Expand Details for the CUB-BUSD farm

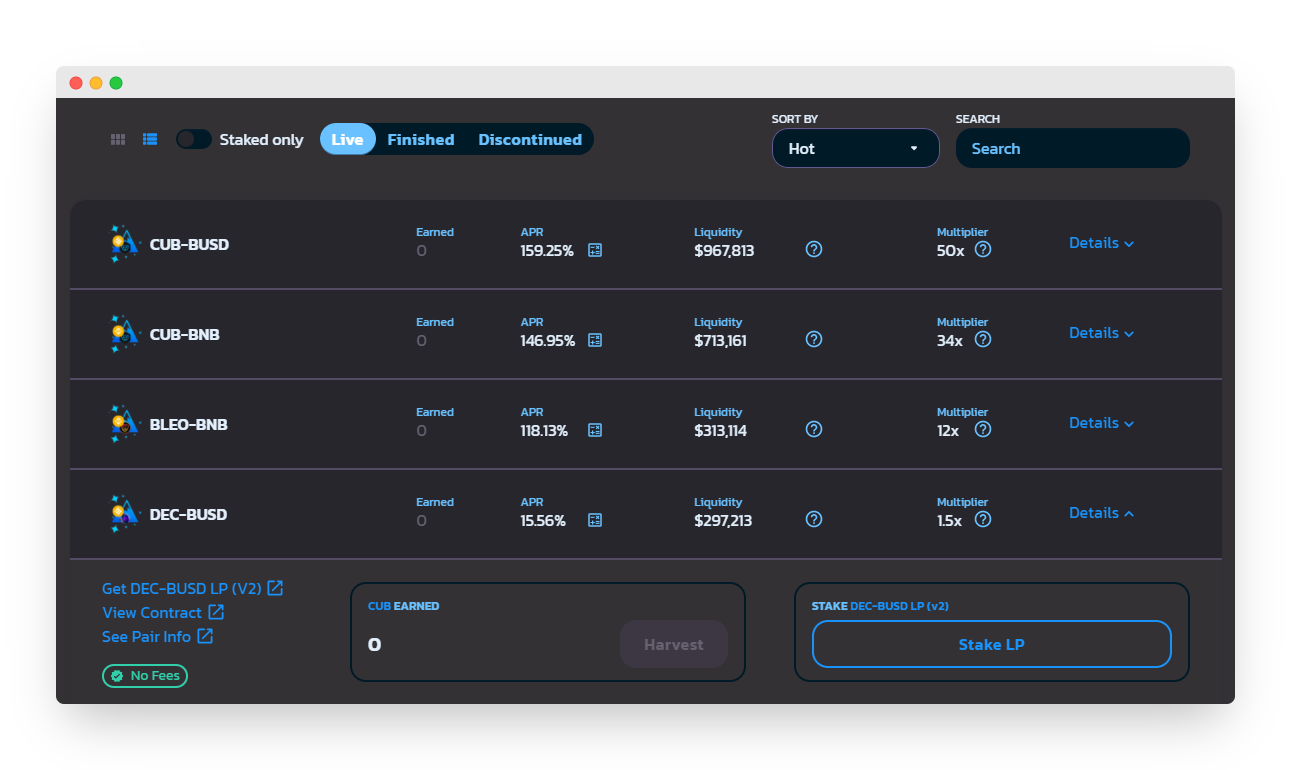click(x=1102, y=243)
